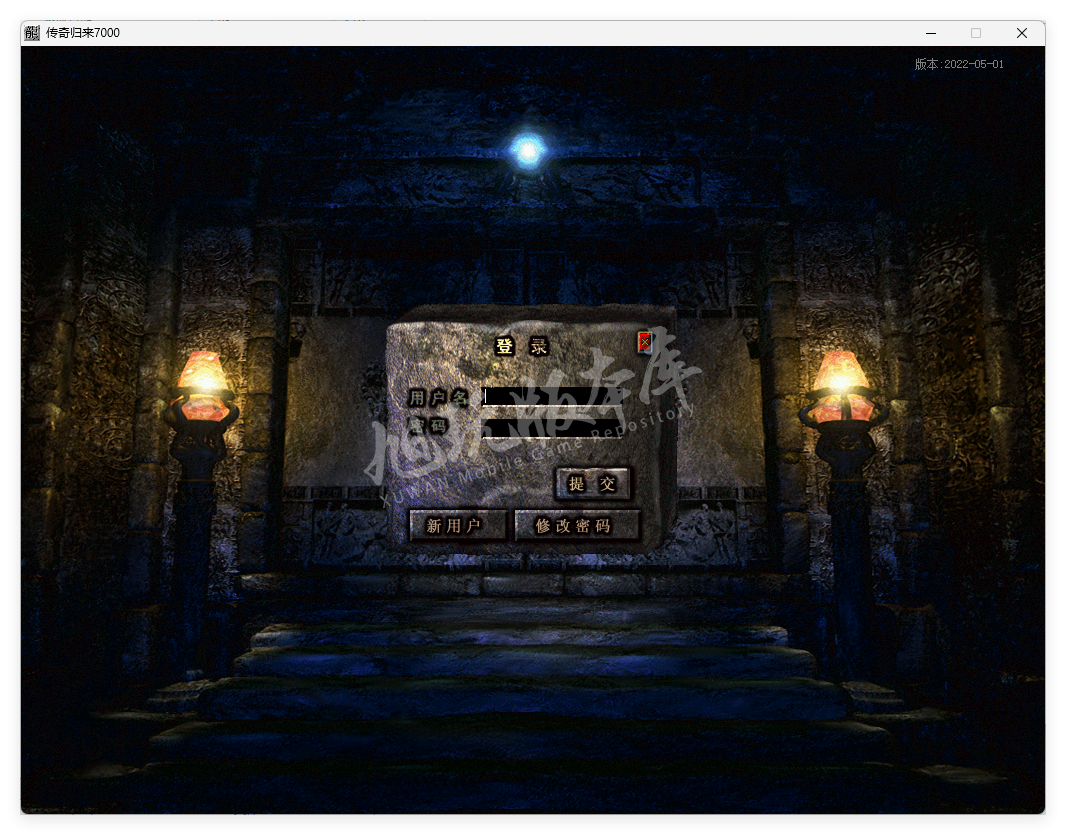The width and height of the screenshot is (1066, 835).
Task: Minimize the game window
Action: [930, 33]
